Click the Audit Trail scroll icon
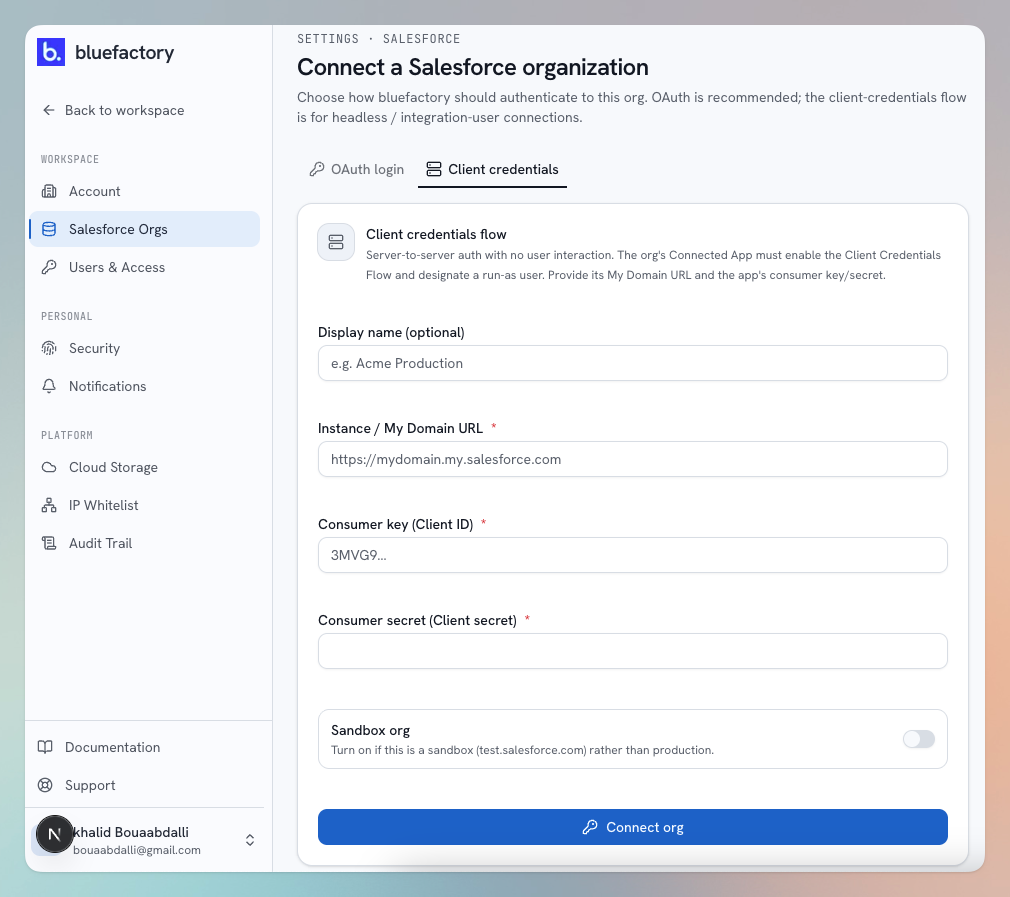 (x=49, y=543)
